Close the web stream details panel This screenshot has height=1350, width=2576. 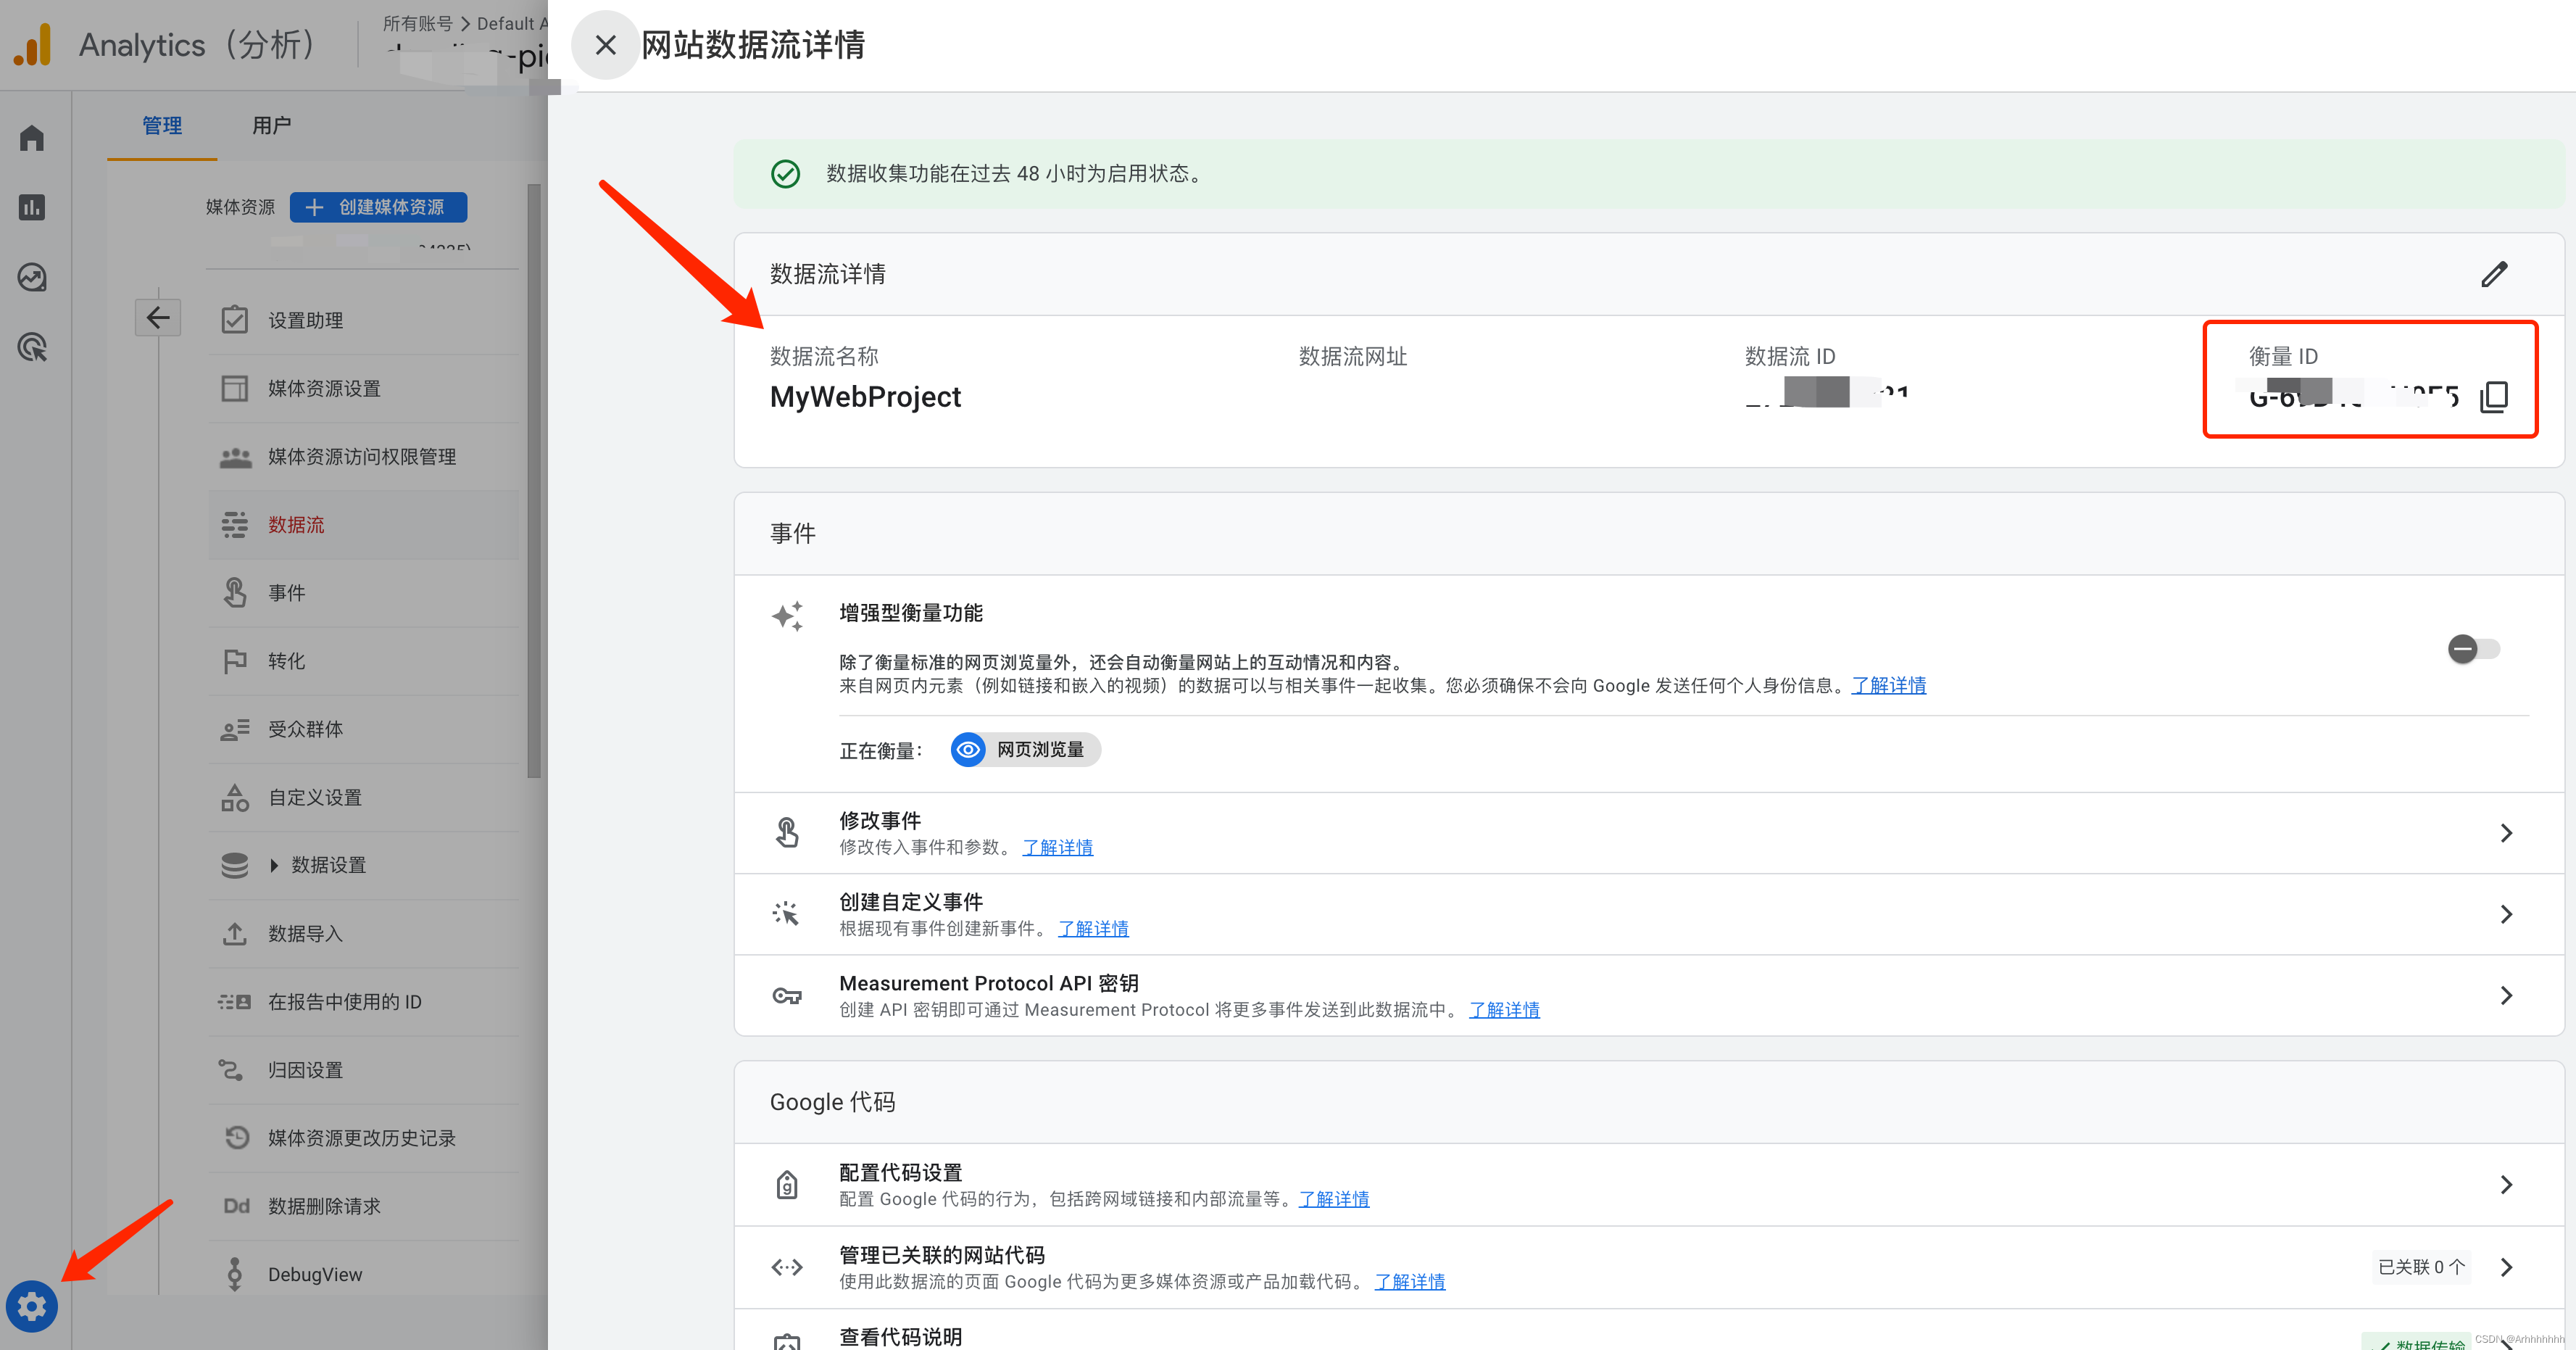tap(605, 45)
